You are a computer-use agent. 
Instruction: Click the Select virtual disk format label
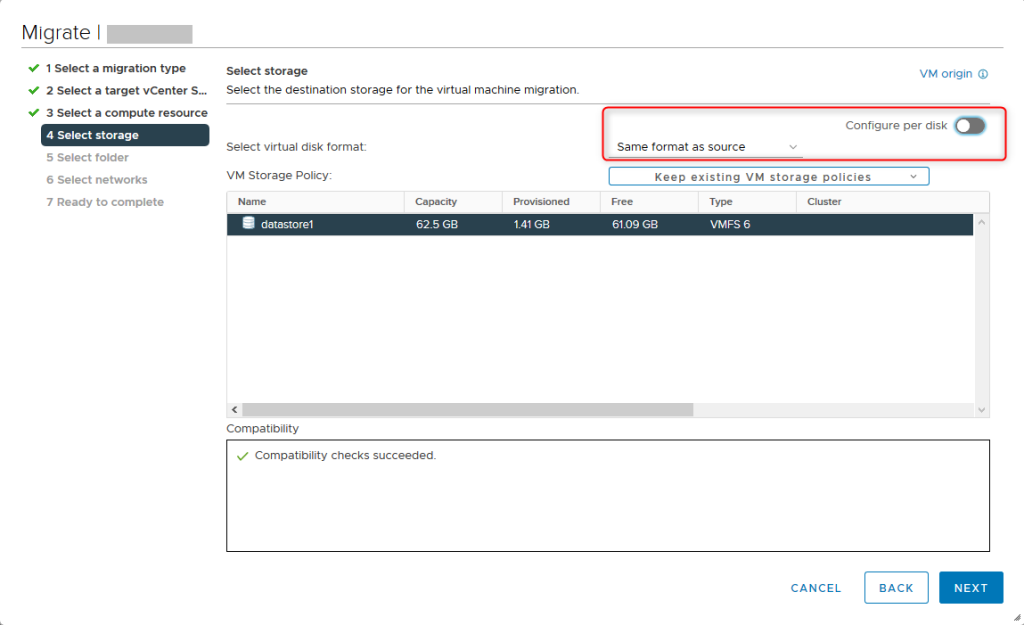[296, 147]
